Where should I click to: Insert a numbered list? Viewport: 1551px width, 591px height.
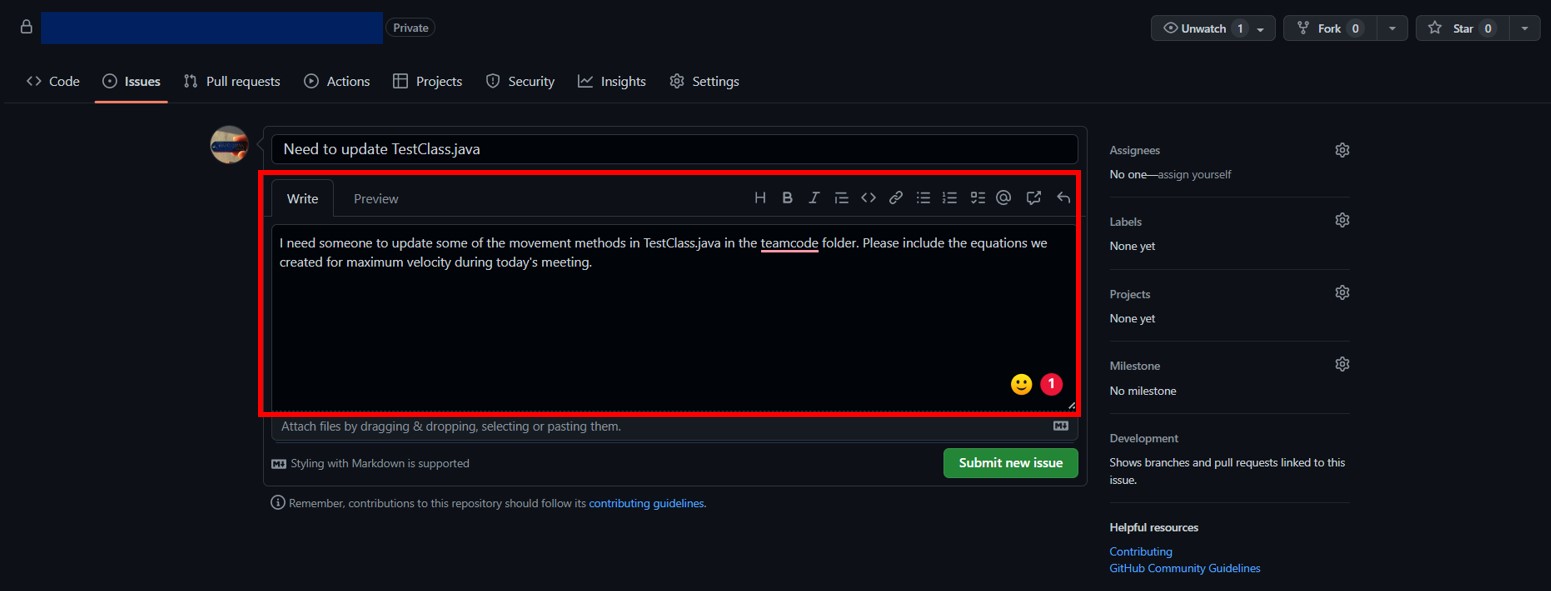[x=950, y=198]
